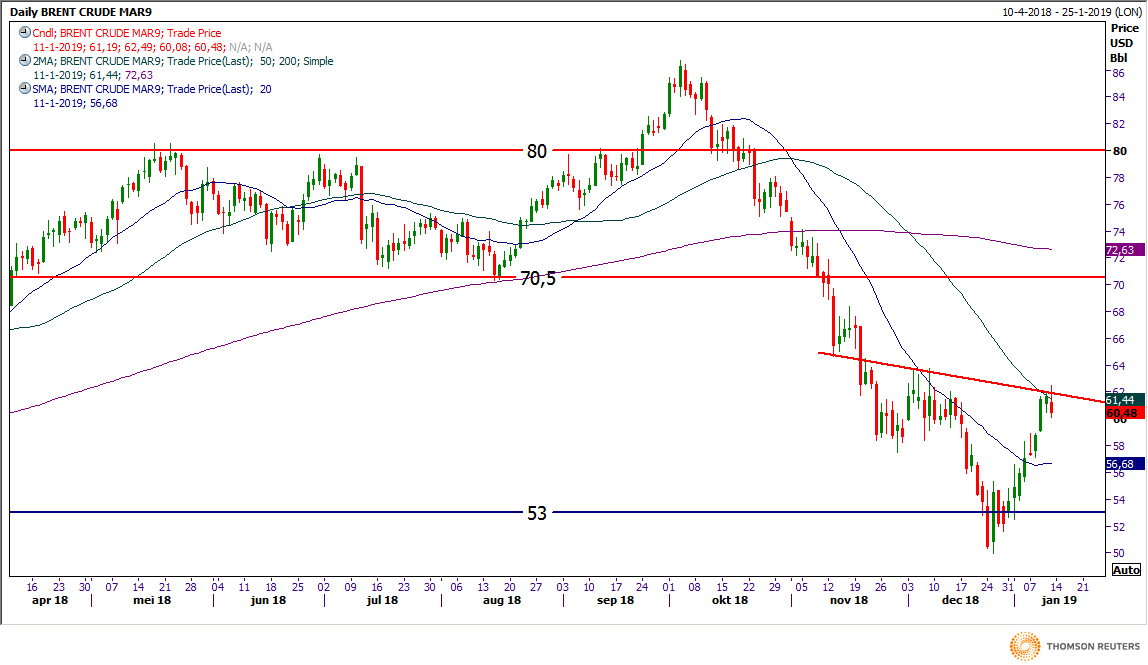Click the dec 18 month label

pos(961,600)
